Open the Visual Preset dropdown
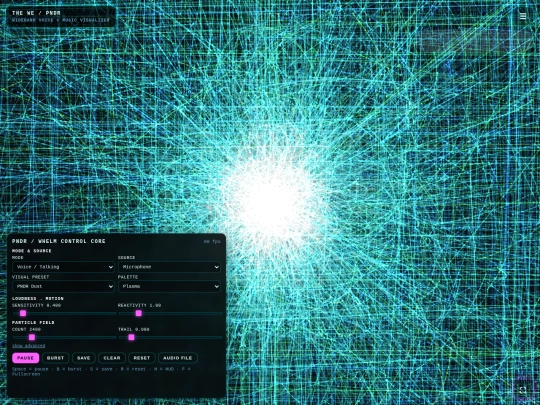The height and width of the screenshot is (405, 540). (x=63, y=286)
